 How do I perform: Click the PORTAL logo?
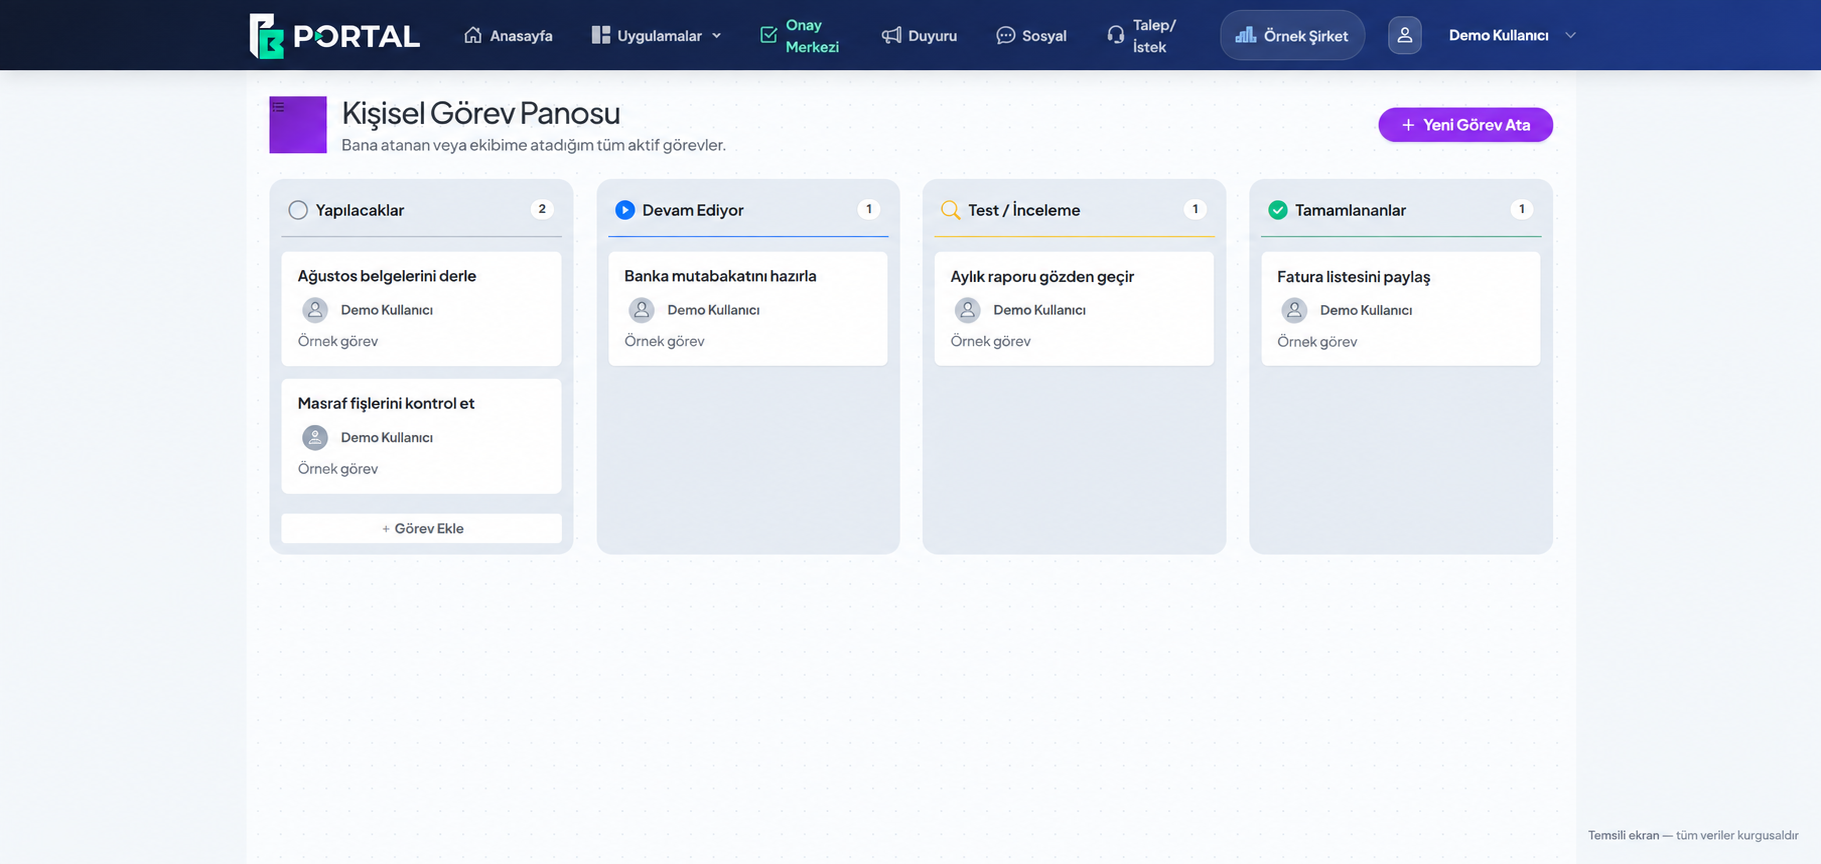(x=334, y=36)
